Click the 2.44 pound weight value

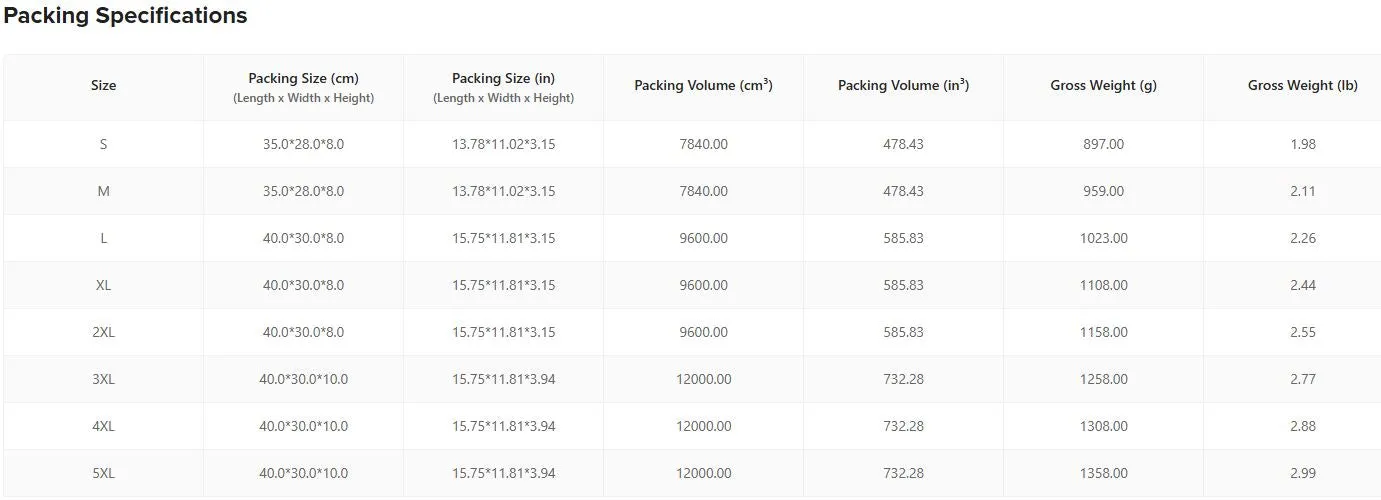[x=1302, y=285]
